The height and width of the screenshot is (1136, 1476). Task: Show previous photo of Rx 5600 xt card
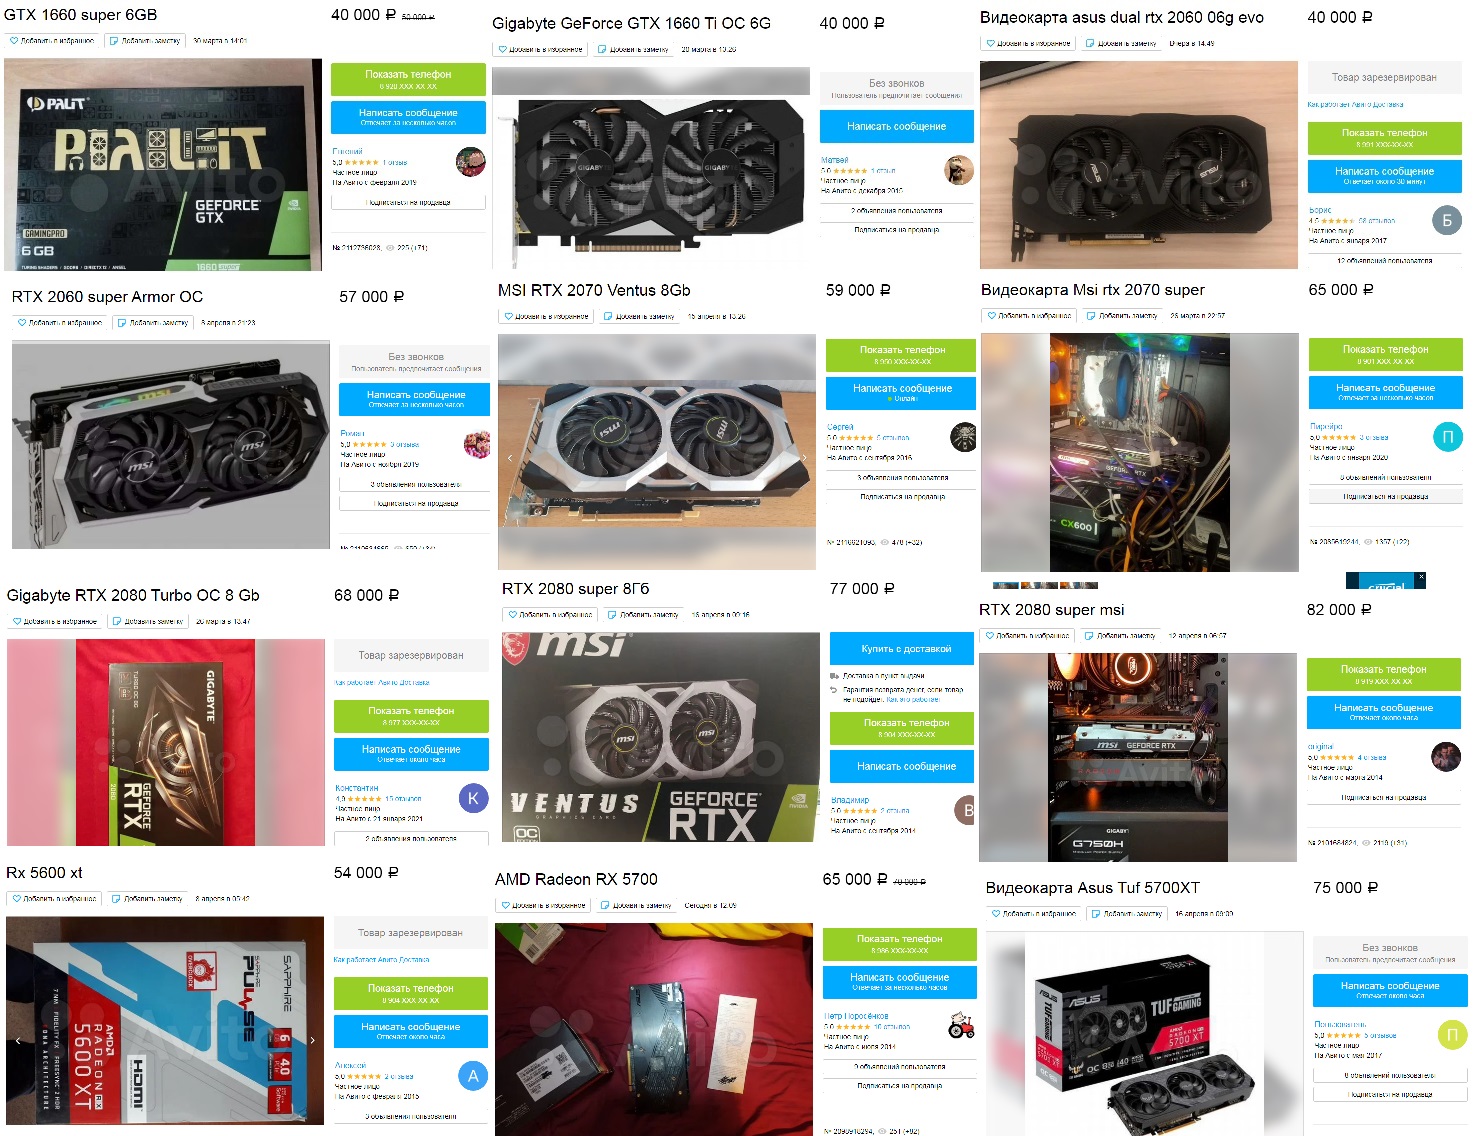pos(18,1040)
